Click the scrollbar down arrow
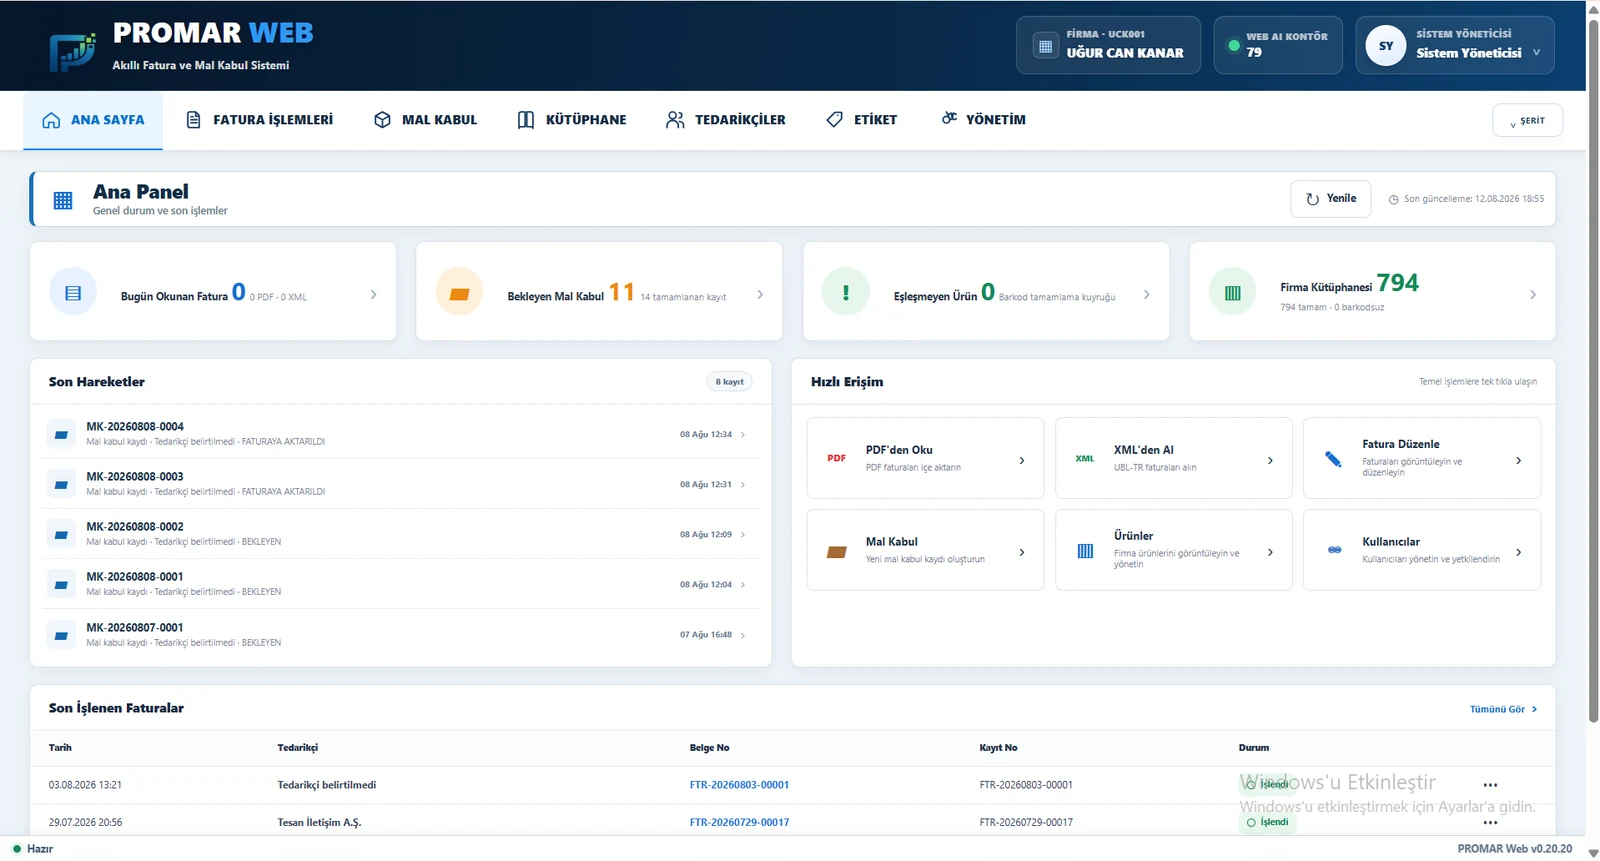The height and width of the screenshot is (861, 1600). (1593, 853)
